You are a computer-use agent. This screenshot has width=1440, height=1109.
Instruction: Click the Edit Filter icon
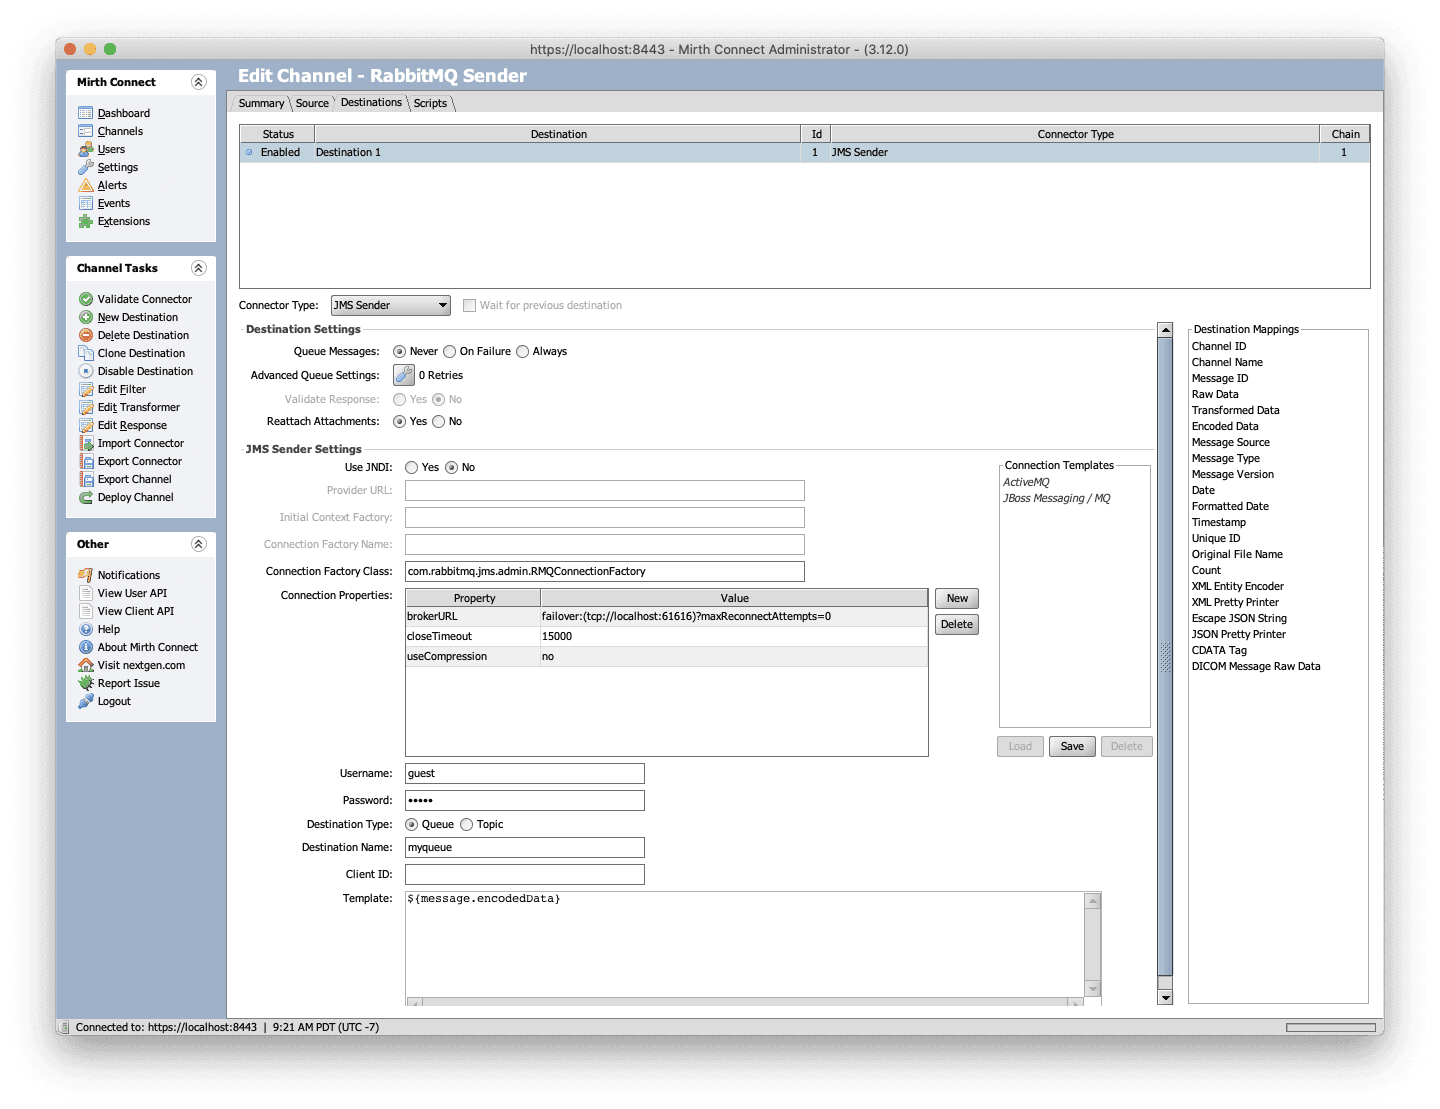(86, 389)
